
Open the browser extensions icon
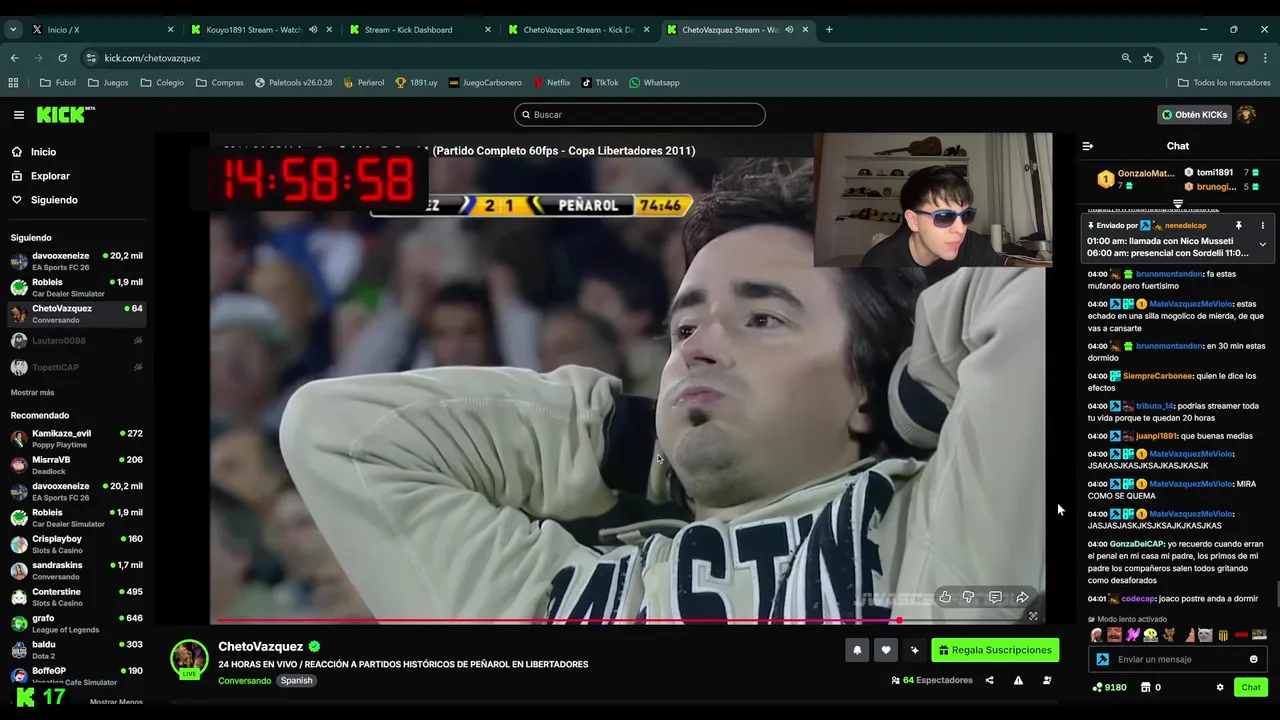(x=1181, y=58)
